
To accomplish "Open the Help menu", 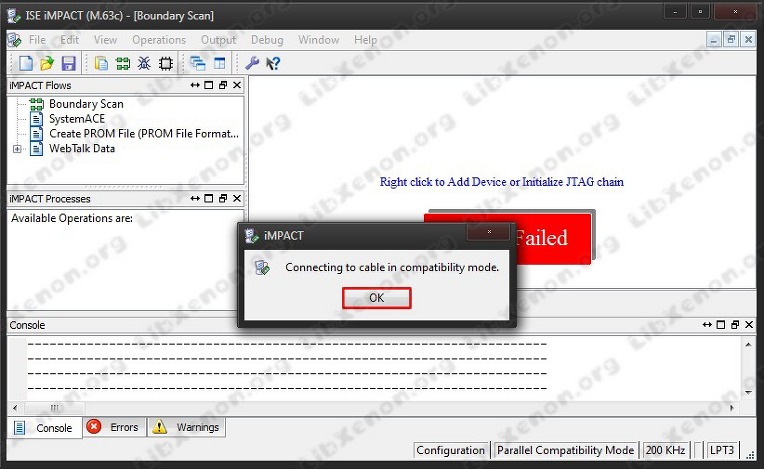I will [x=365, y=40].
